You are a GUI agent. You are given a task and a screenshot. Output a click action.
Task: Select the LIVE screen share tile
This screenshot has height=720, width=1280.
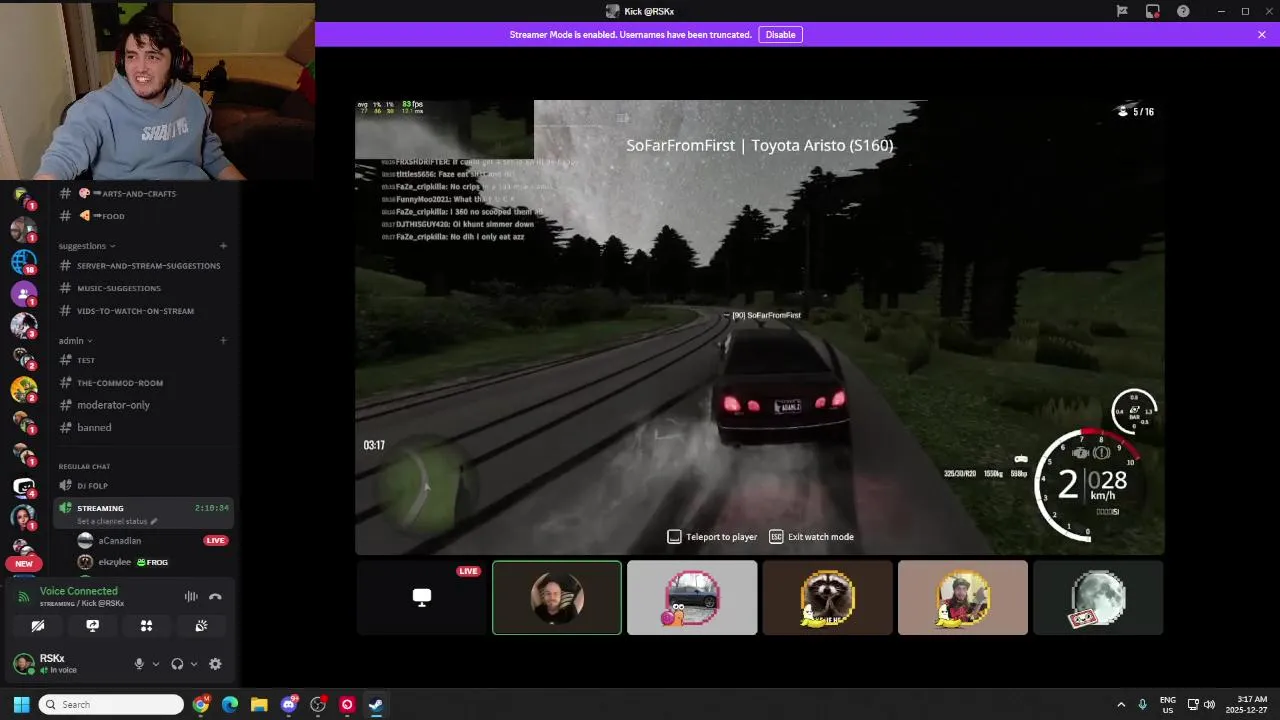421,597
